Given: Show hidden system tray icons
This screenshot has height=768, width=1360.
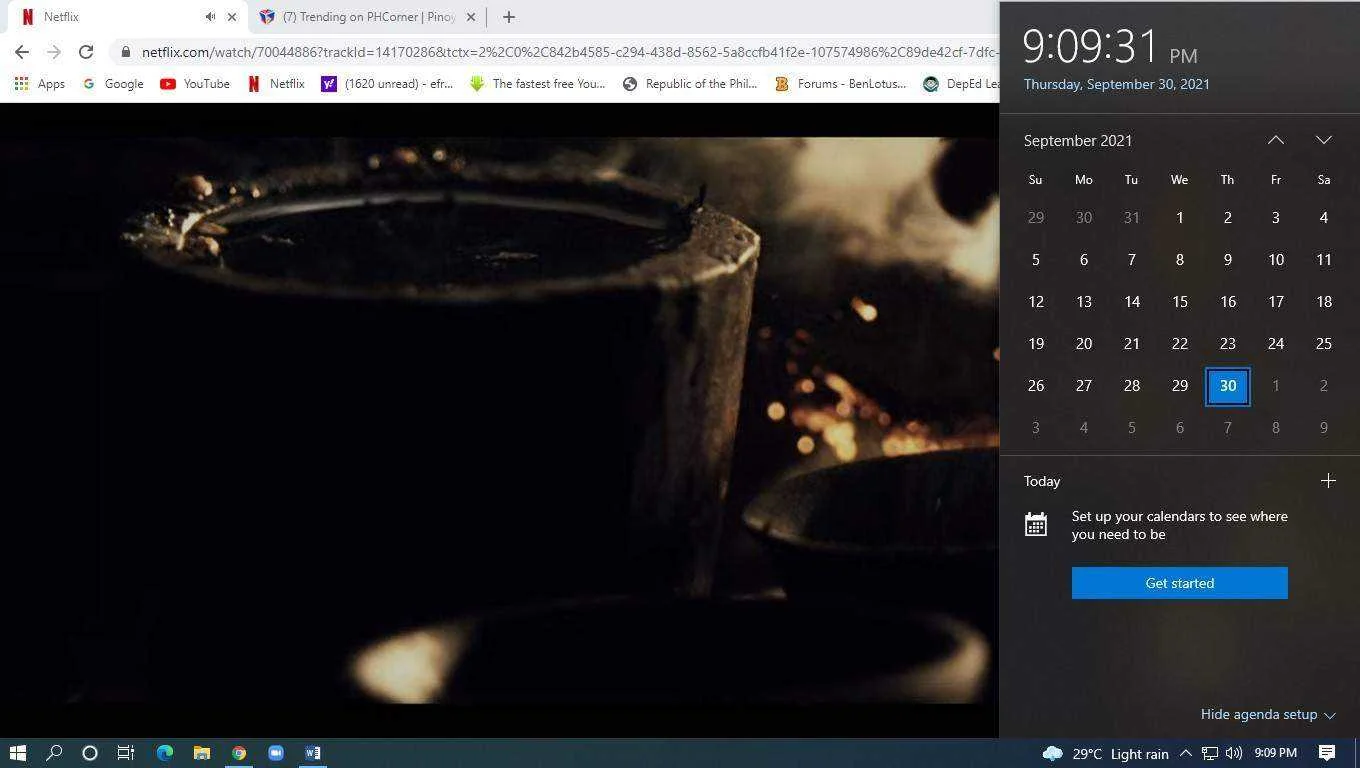Looking at the screenshot, I should pyautogui.click(x=1186, y=753).
